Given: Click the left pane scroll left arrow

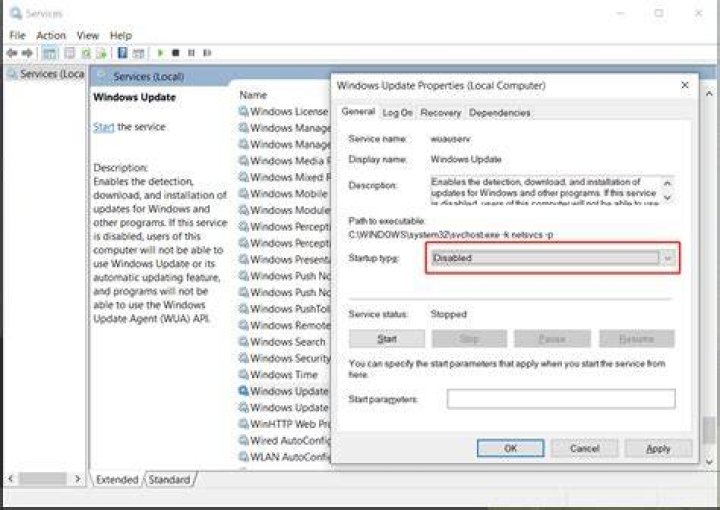Looking at the screenshot, I should click(11, 479).
